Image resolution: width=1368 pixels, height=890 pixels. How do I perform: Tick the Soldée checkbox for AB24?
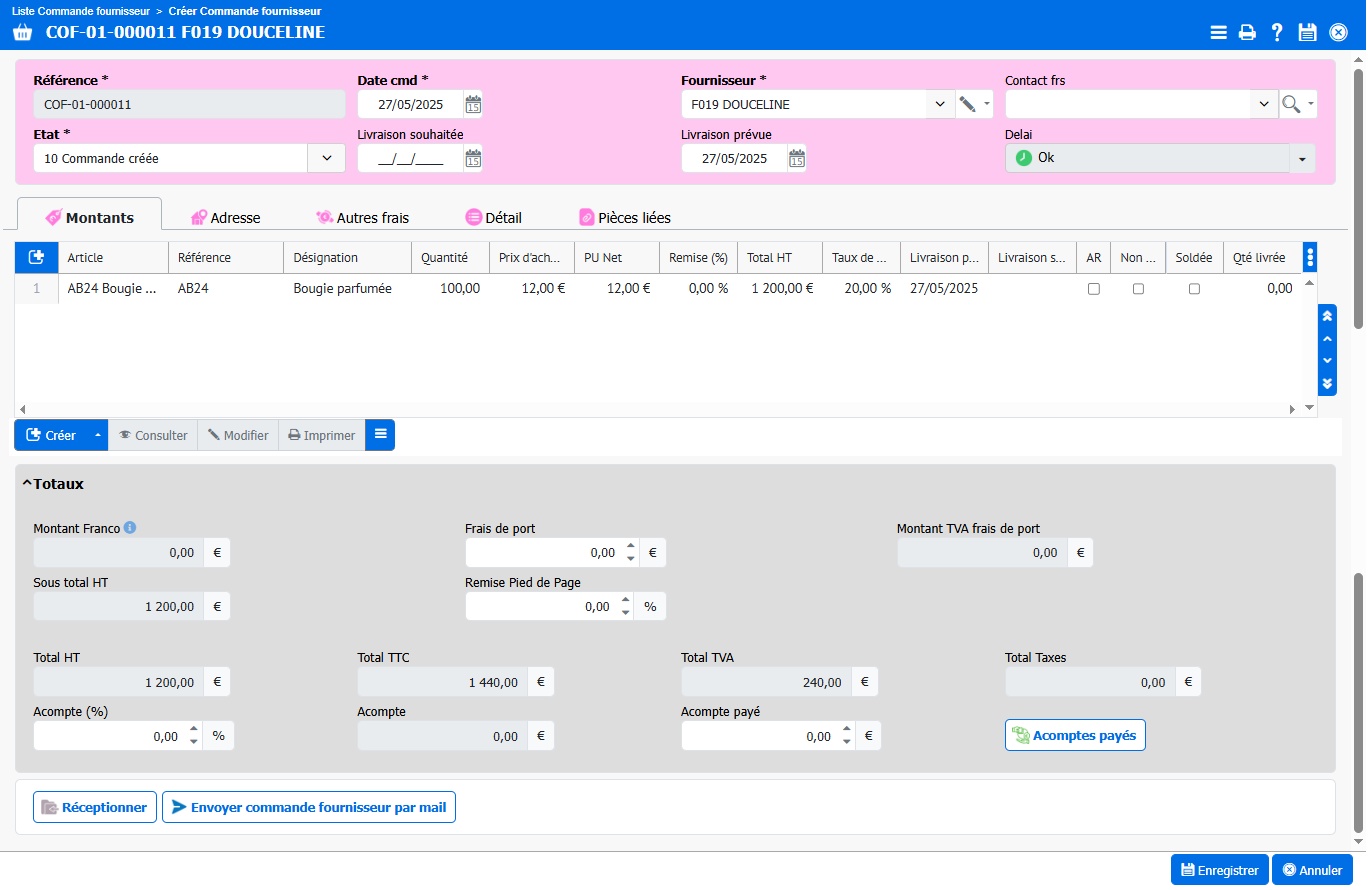pos(1194,289)
